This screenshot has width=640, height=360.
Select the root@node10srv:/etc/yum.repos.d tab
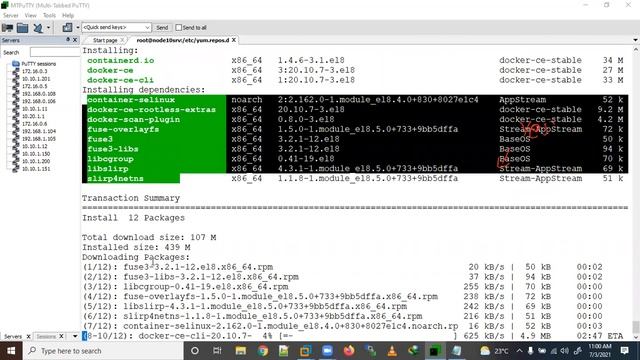[x=182, y=40]
